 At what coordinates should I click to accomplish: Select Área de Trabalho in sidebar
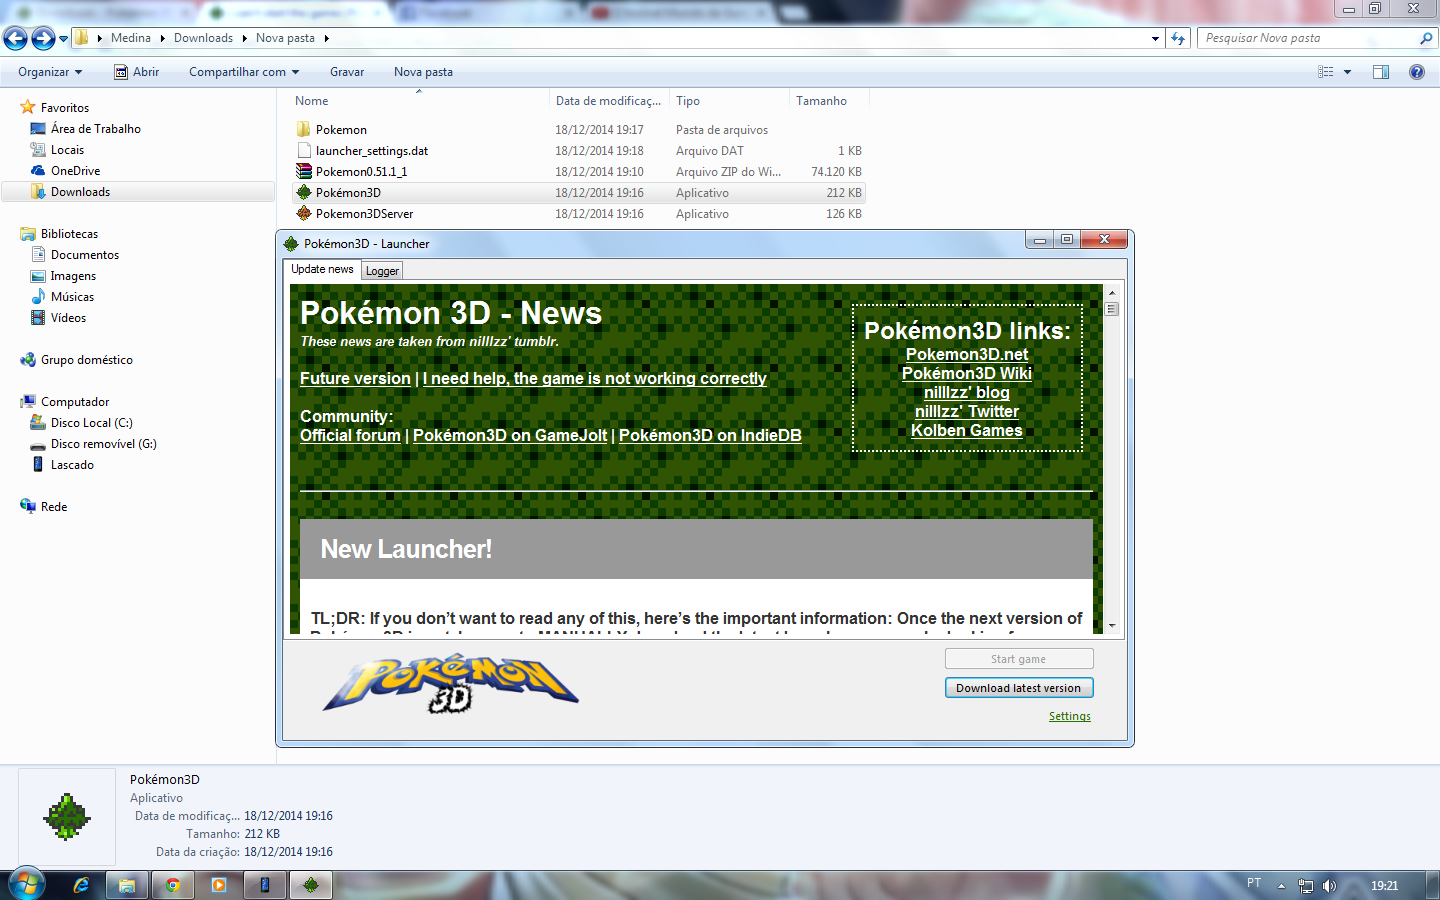[x=96, y=129]
